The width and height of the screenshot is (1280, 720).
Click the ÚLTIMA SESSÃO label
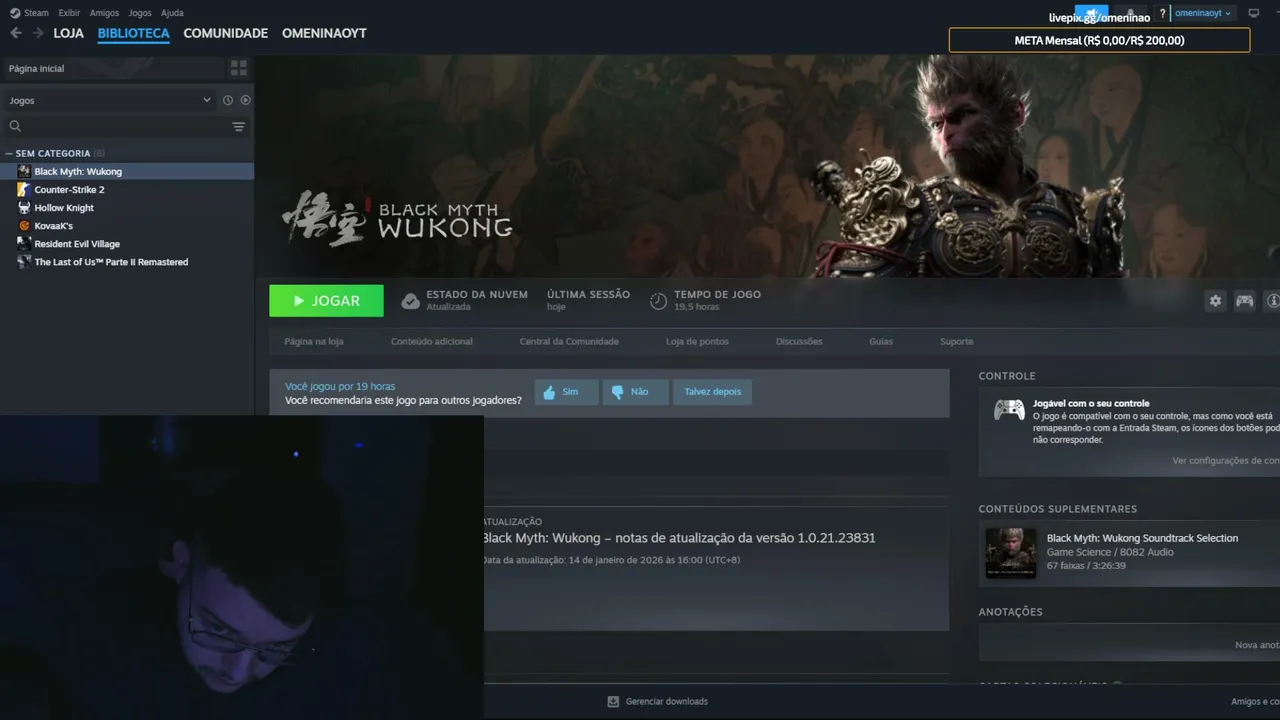click(x=588, y=294)
